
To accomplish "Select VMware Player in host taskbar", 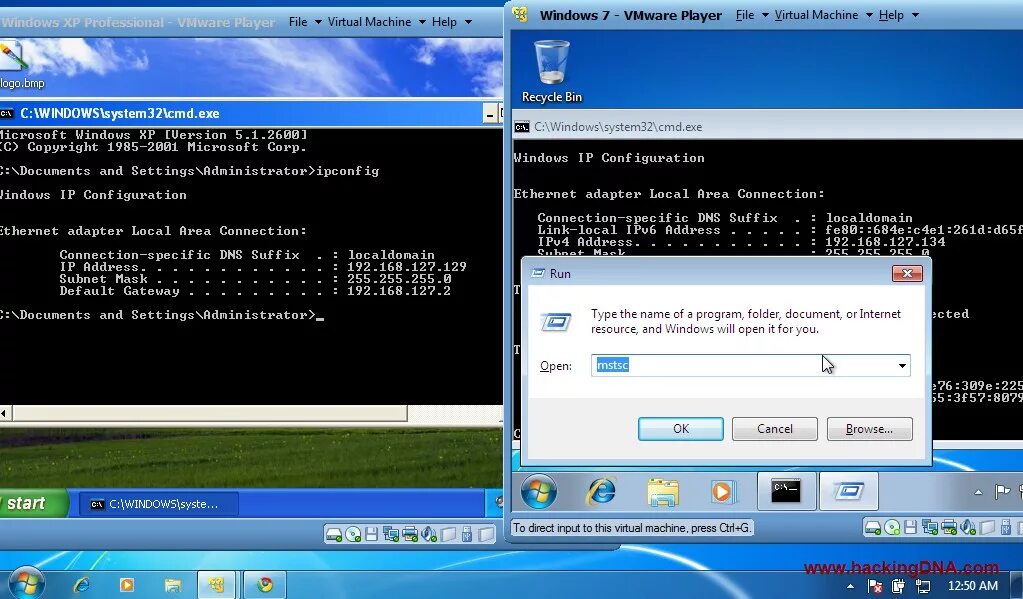I will 218,585.
